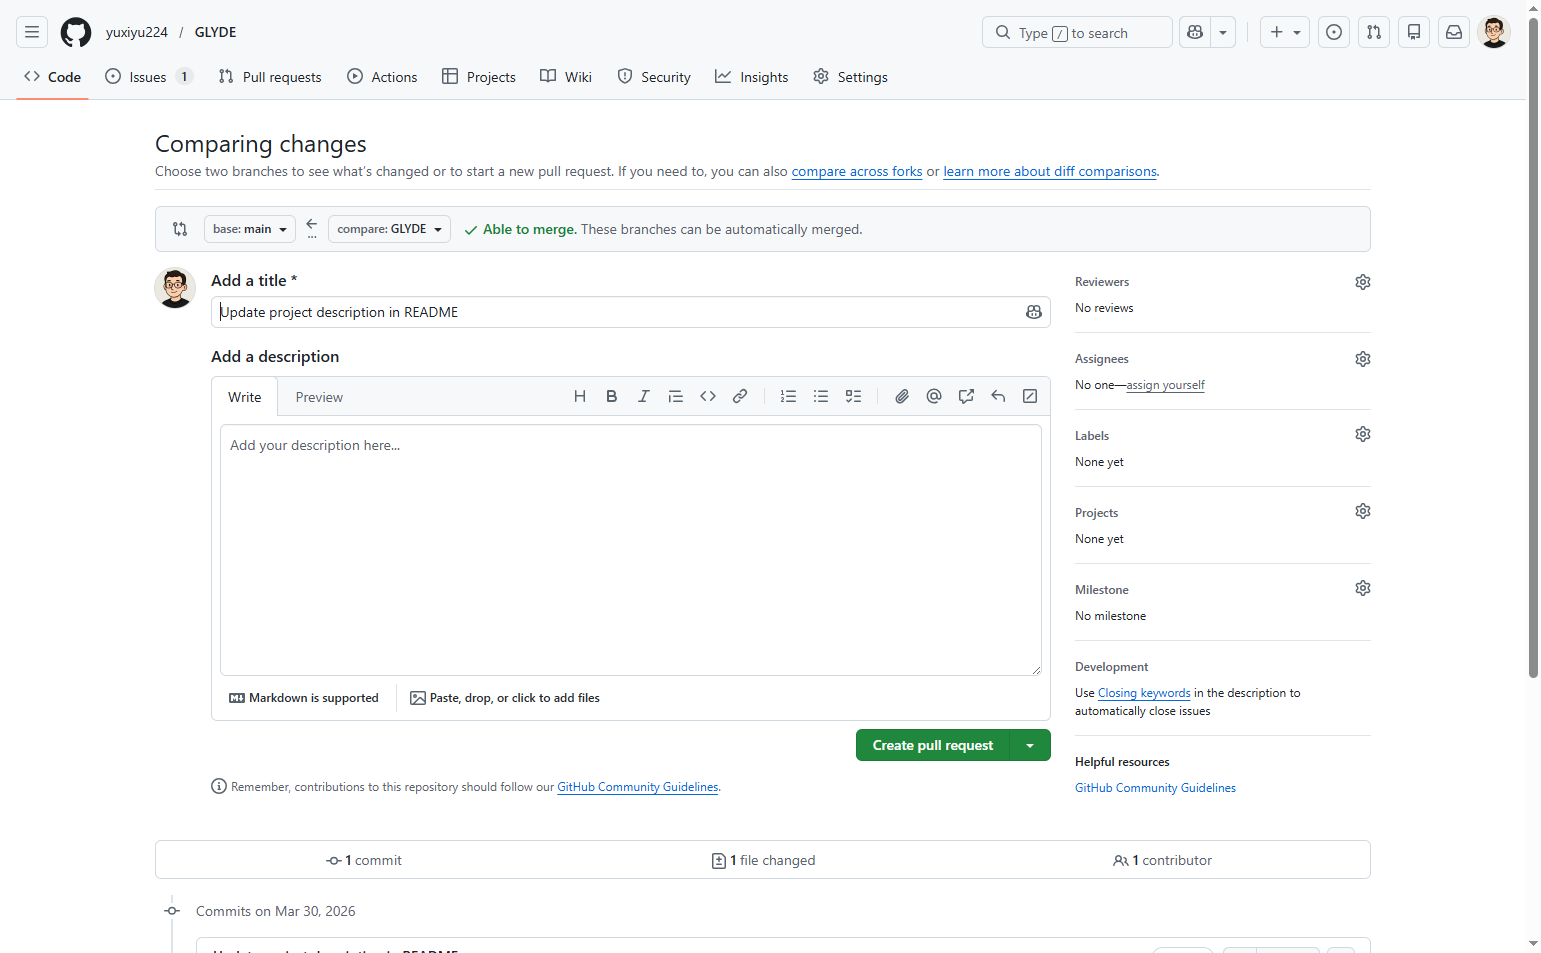
Task: Open slash commands icon
Action: pos(1030,396)
